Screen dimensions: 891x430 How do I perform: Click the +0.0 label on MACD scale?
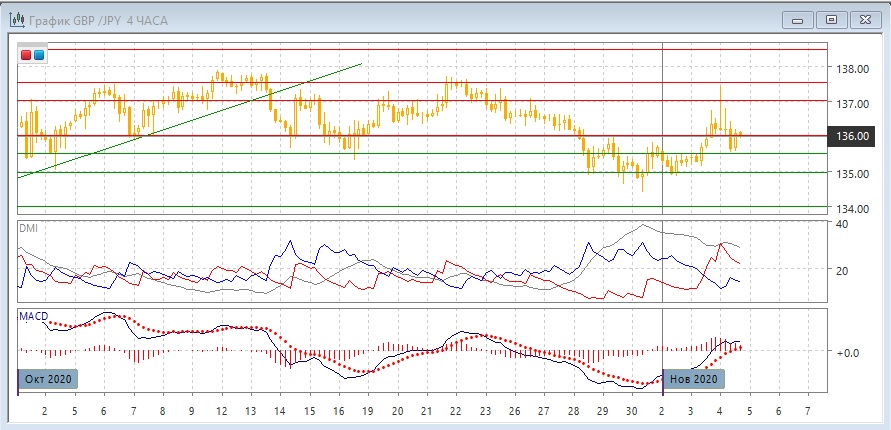click(848, 352)
